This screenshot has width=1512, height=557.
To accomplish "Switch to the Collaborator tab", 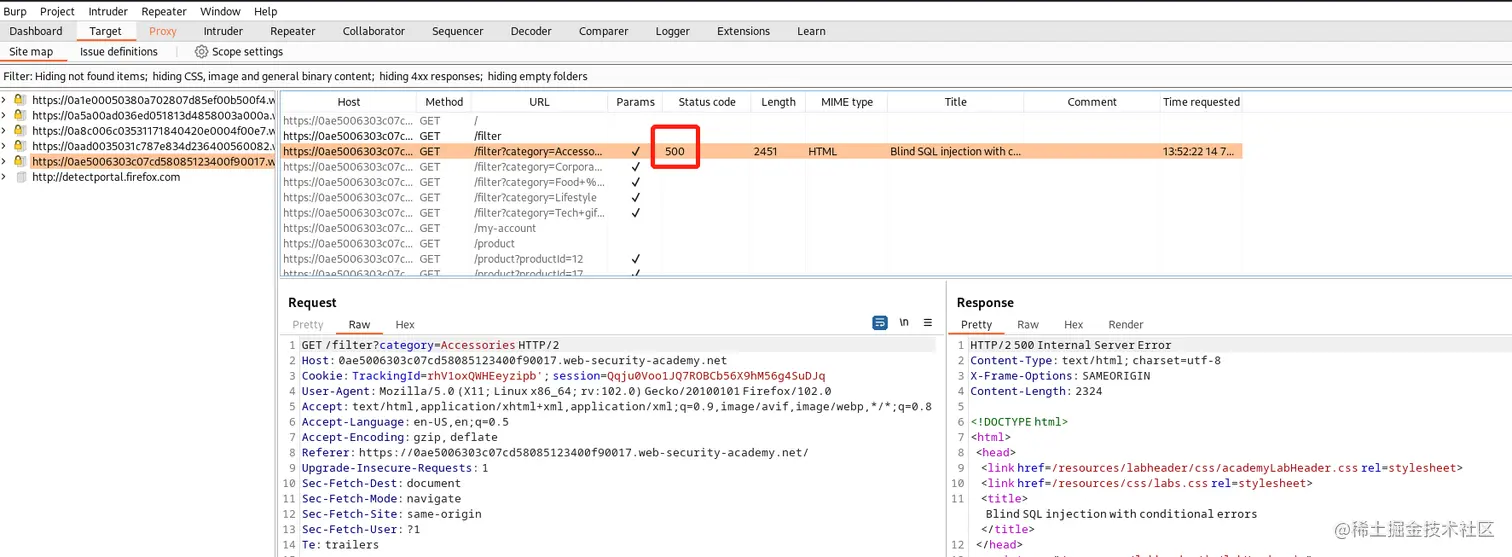I will click(374, 31).
